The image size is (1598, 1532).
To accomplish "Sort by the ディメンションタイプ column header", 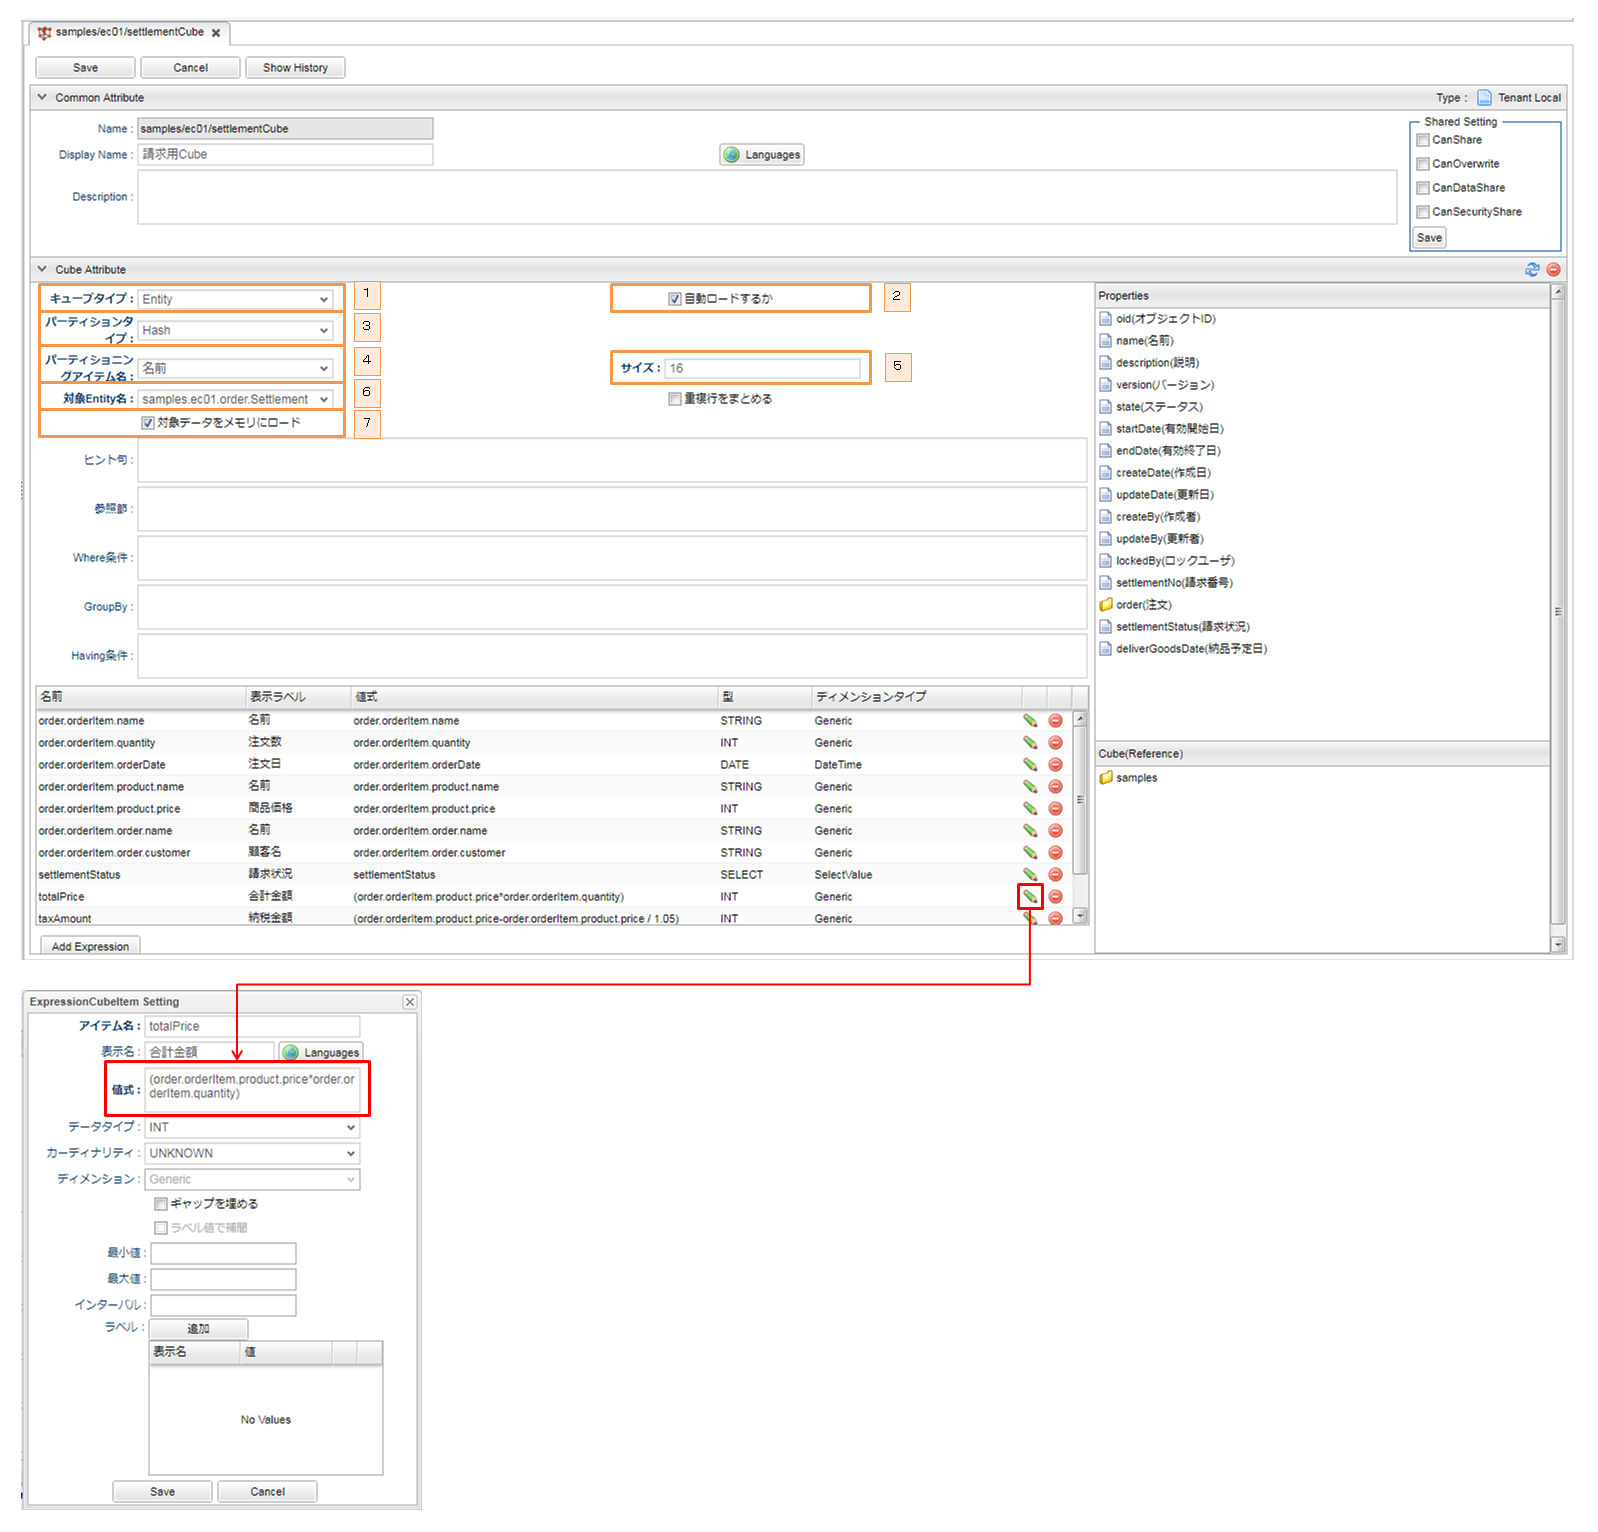I will pyautogui.click(x=916, y=696).
